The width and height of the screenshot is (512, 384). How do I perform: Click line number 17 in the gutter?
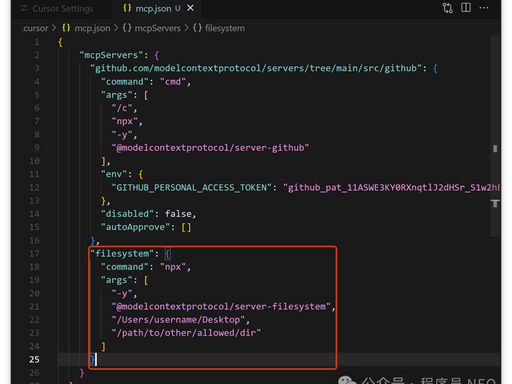pos(34,254)
